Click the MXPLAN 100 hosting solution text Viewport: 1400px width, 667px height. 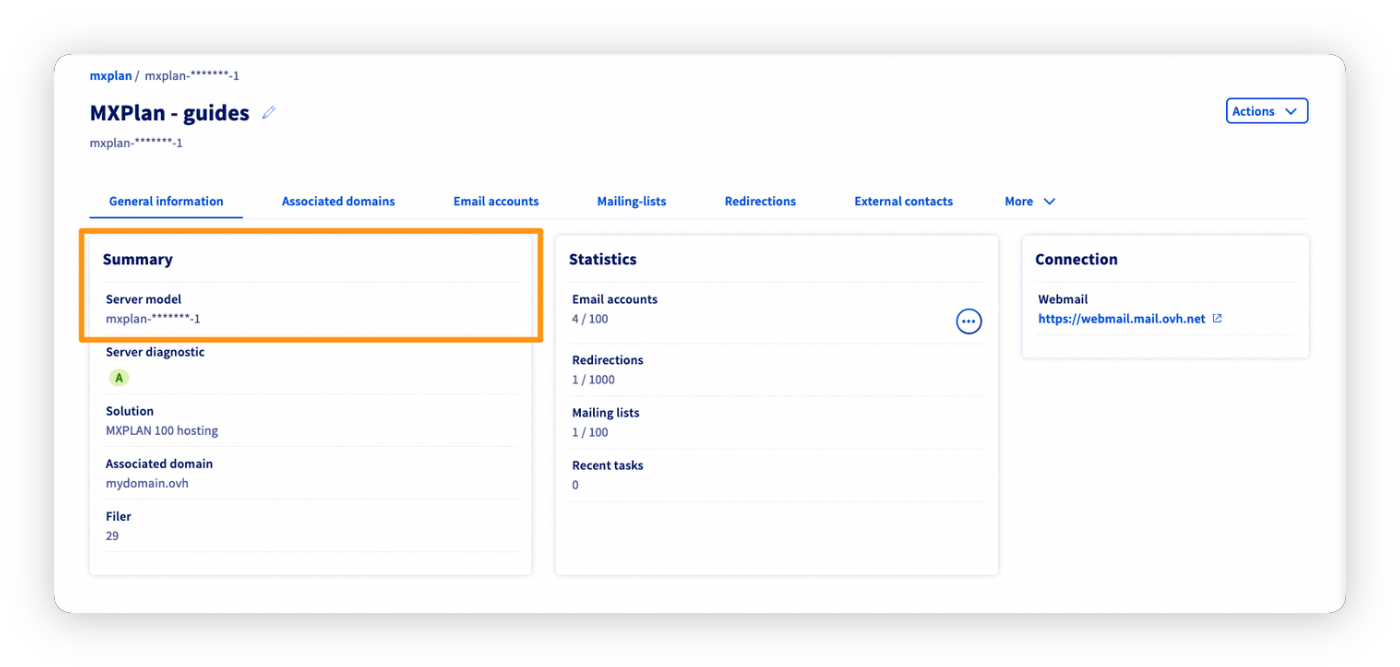click(161, 431)
